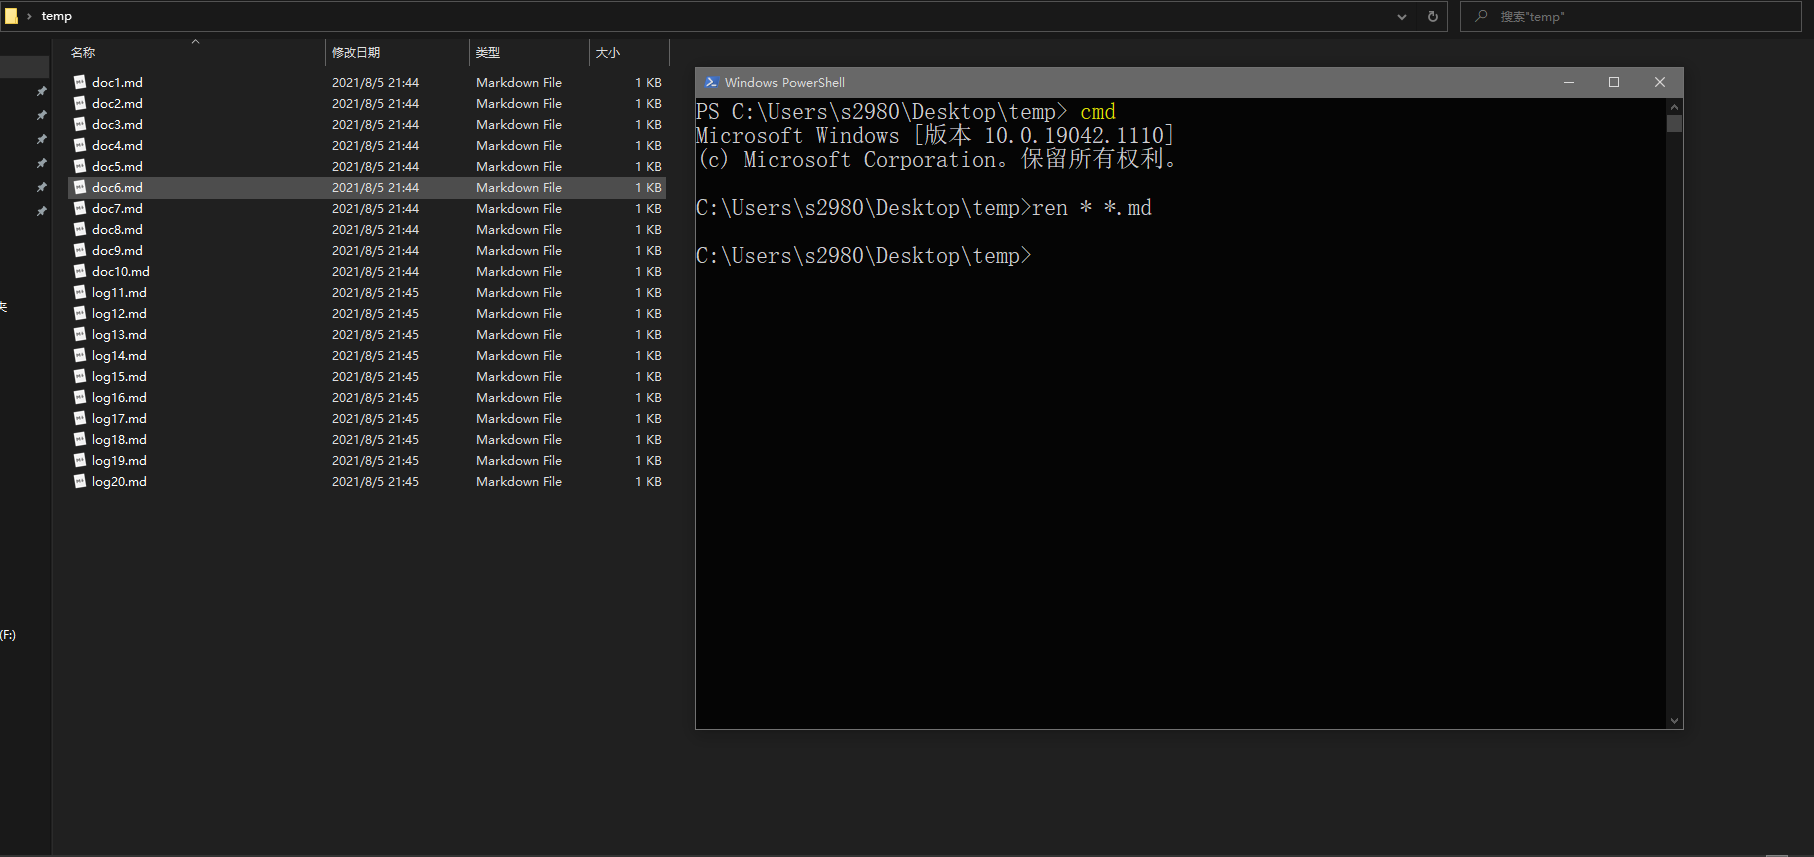Click the log17.md file icon
The width and height of the screenshot is (1814, 857).
(x=80, y=418)
